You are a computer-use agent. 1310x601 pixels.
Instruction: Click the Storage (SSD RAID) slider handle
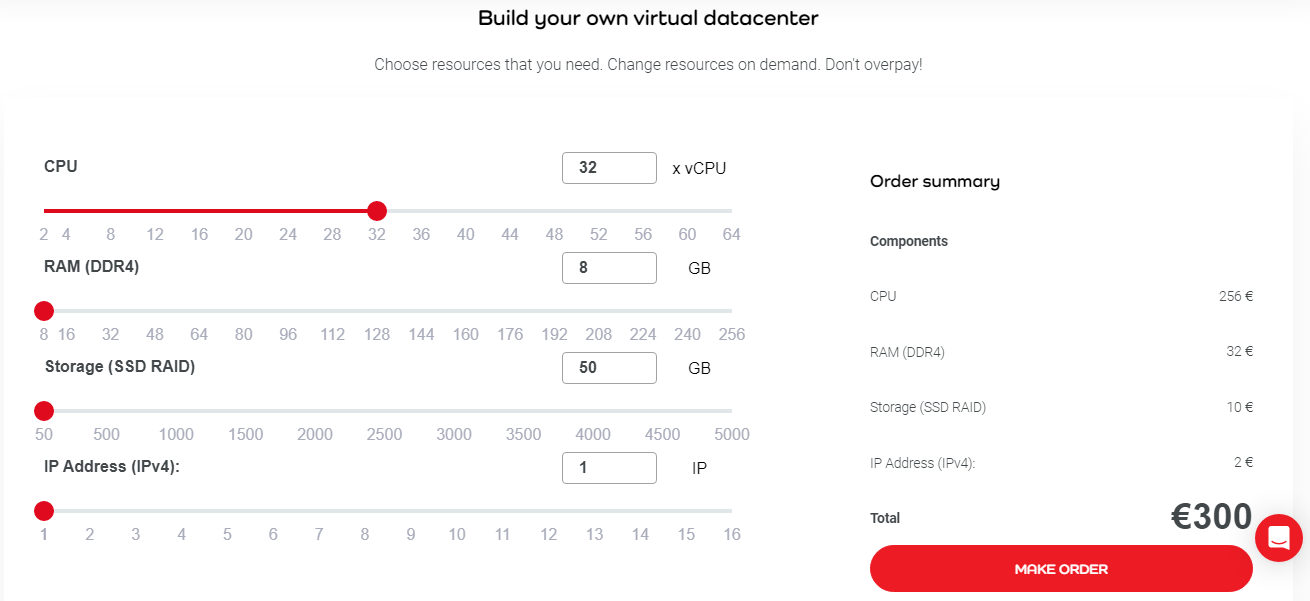pyautogui.click(x=44, y=411)
